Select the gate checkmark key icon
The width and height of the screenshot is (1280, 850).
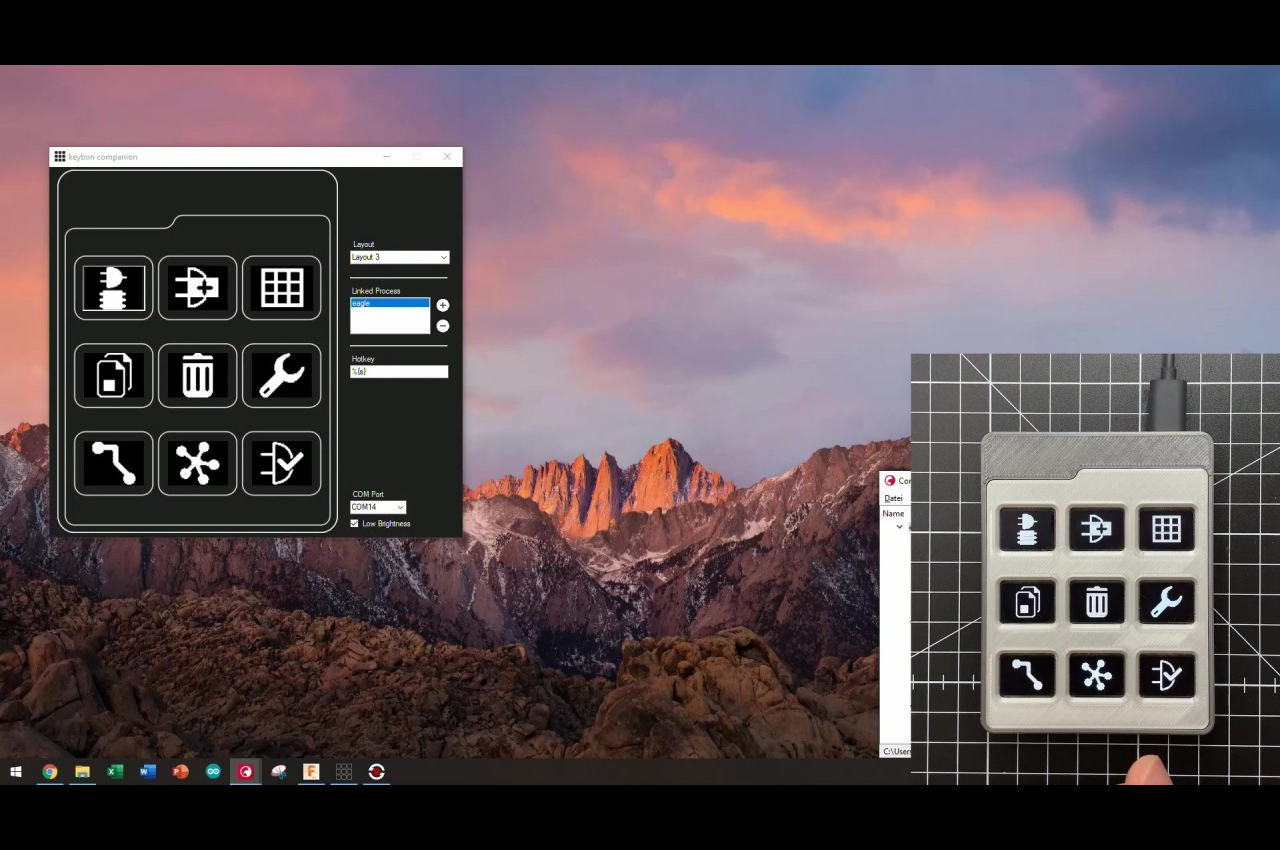click(x=281, y=464)
